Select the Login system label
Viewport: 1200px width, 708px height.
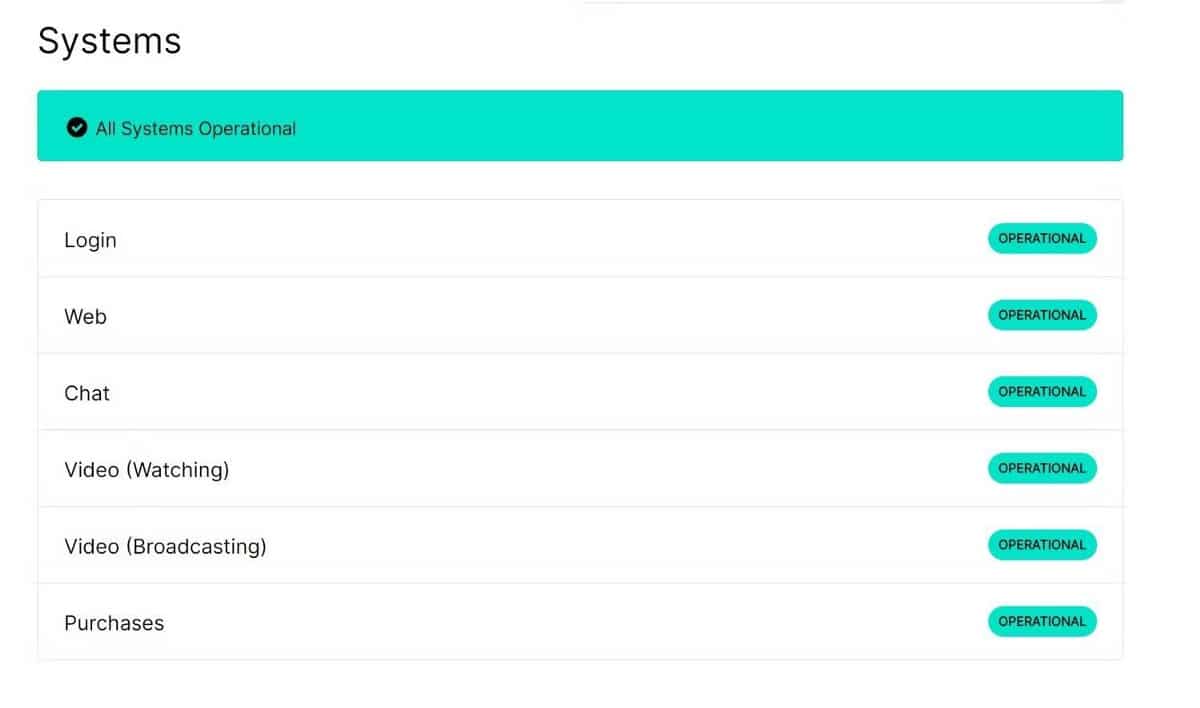point(90,240)
